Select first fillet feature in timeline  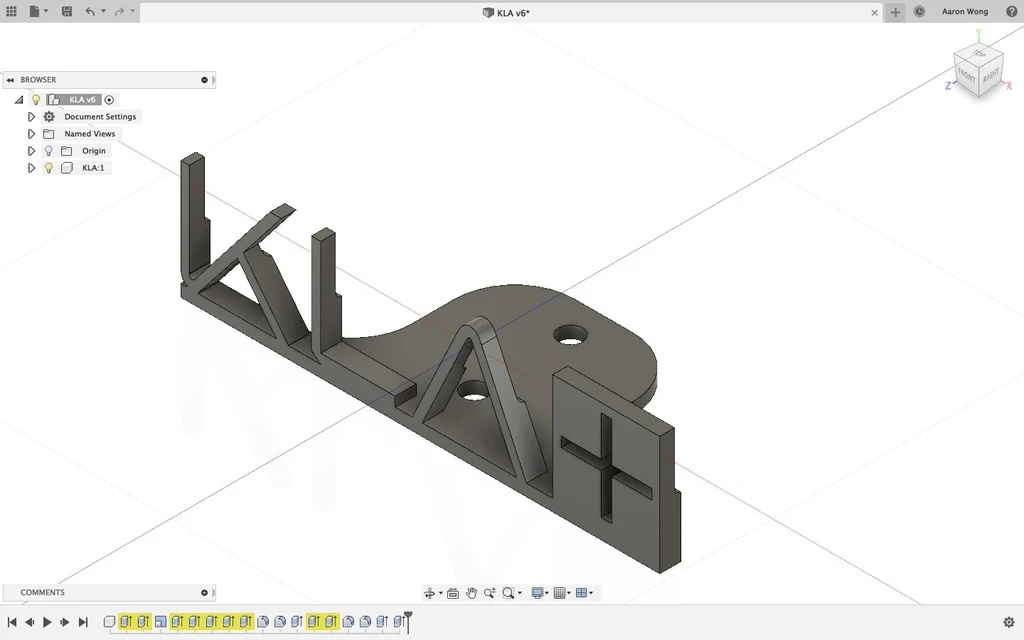pos(263,622)
